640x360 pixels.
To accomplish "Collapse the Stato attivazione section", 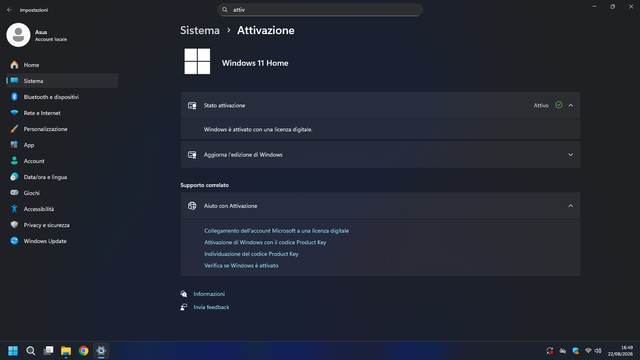I will [x=571, y=105].
